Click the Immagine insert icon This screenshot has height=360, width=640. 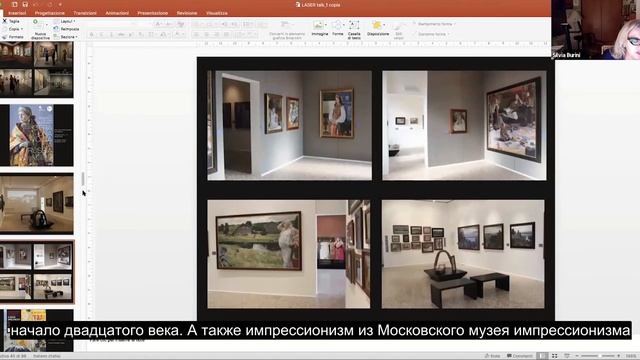point(318,25)
